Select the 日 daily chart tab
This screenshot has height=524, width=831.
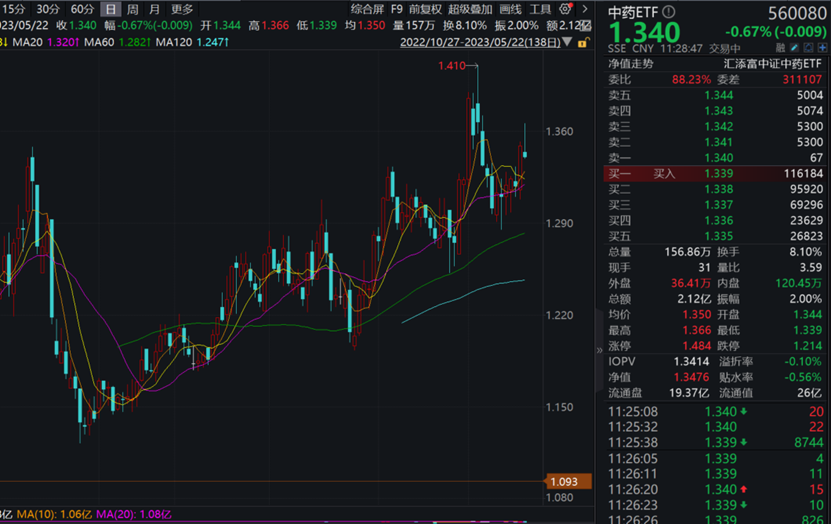(x=110, y=9)
